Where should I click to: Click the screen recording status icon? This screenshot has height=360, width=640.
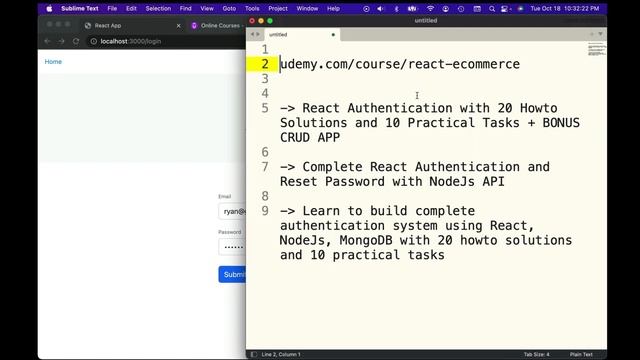click(366, 9)
